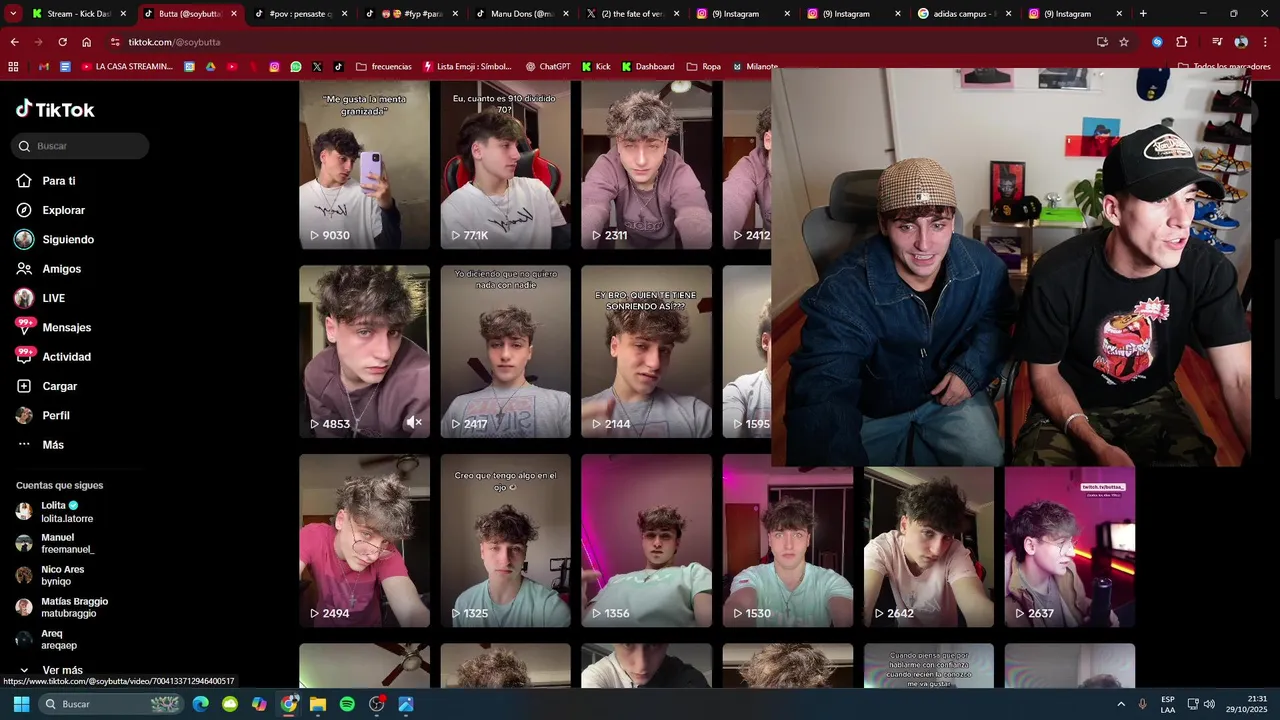The image size is (1280, 720).
Task: Open the 1356 views video
Action: [x=646, y=540]
